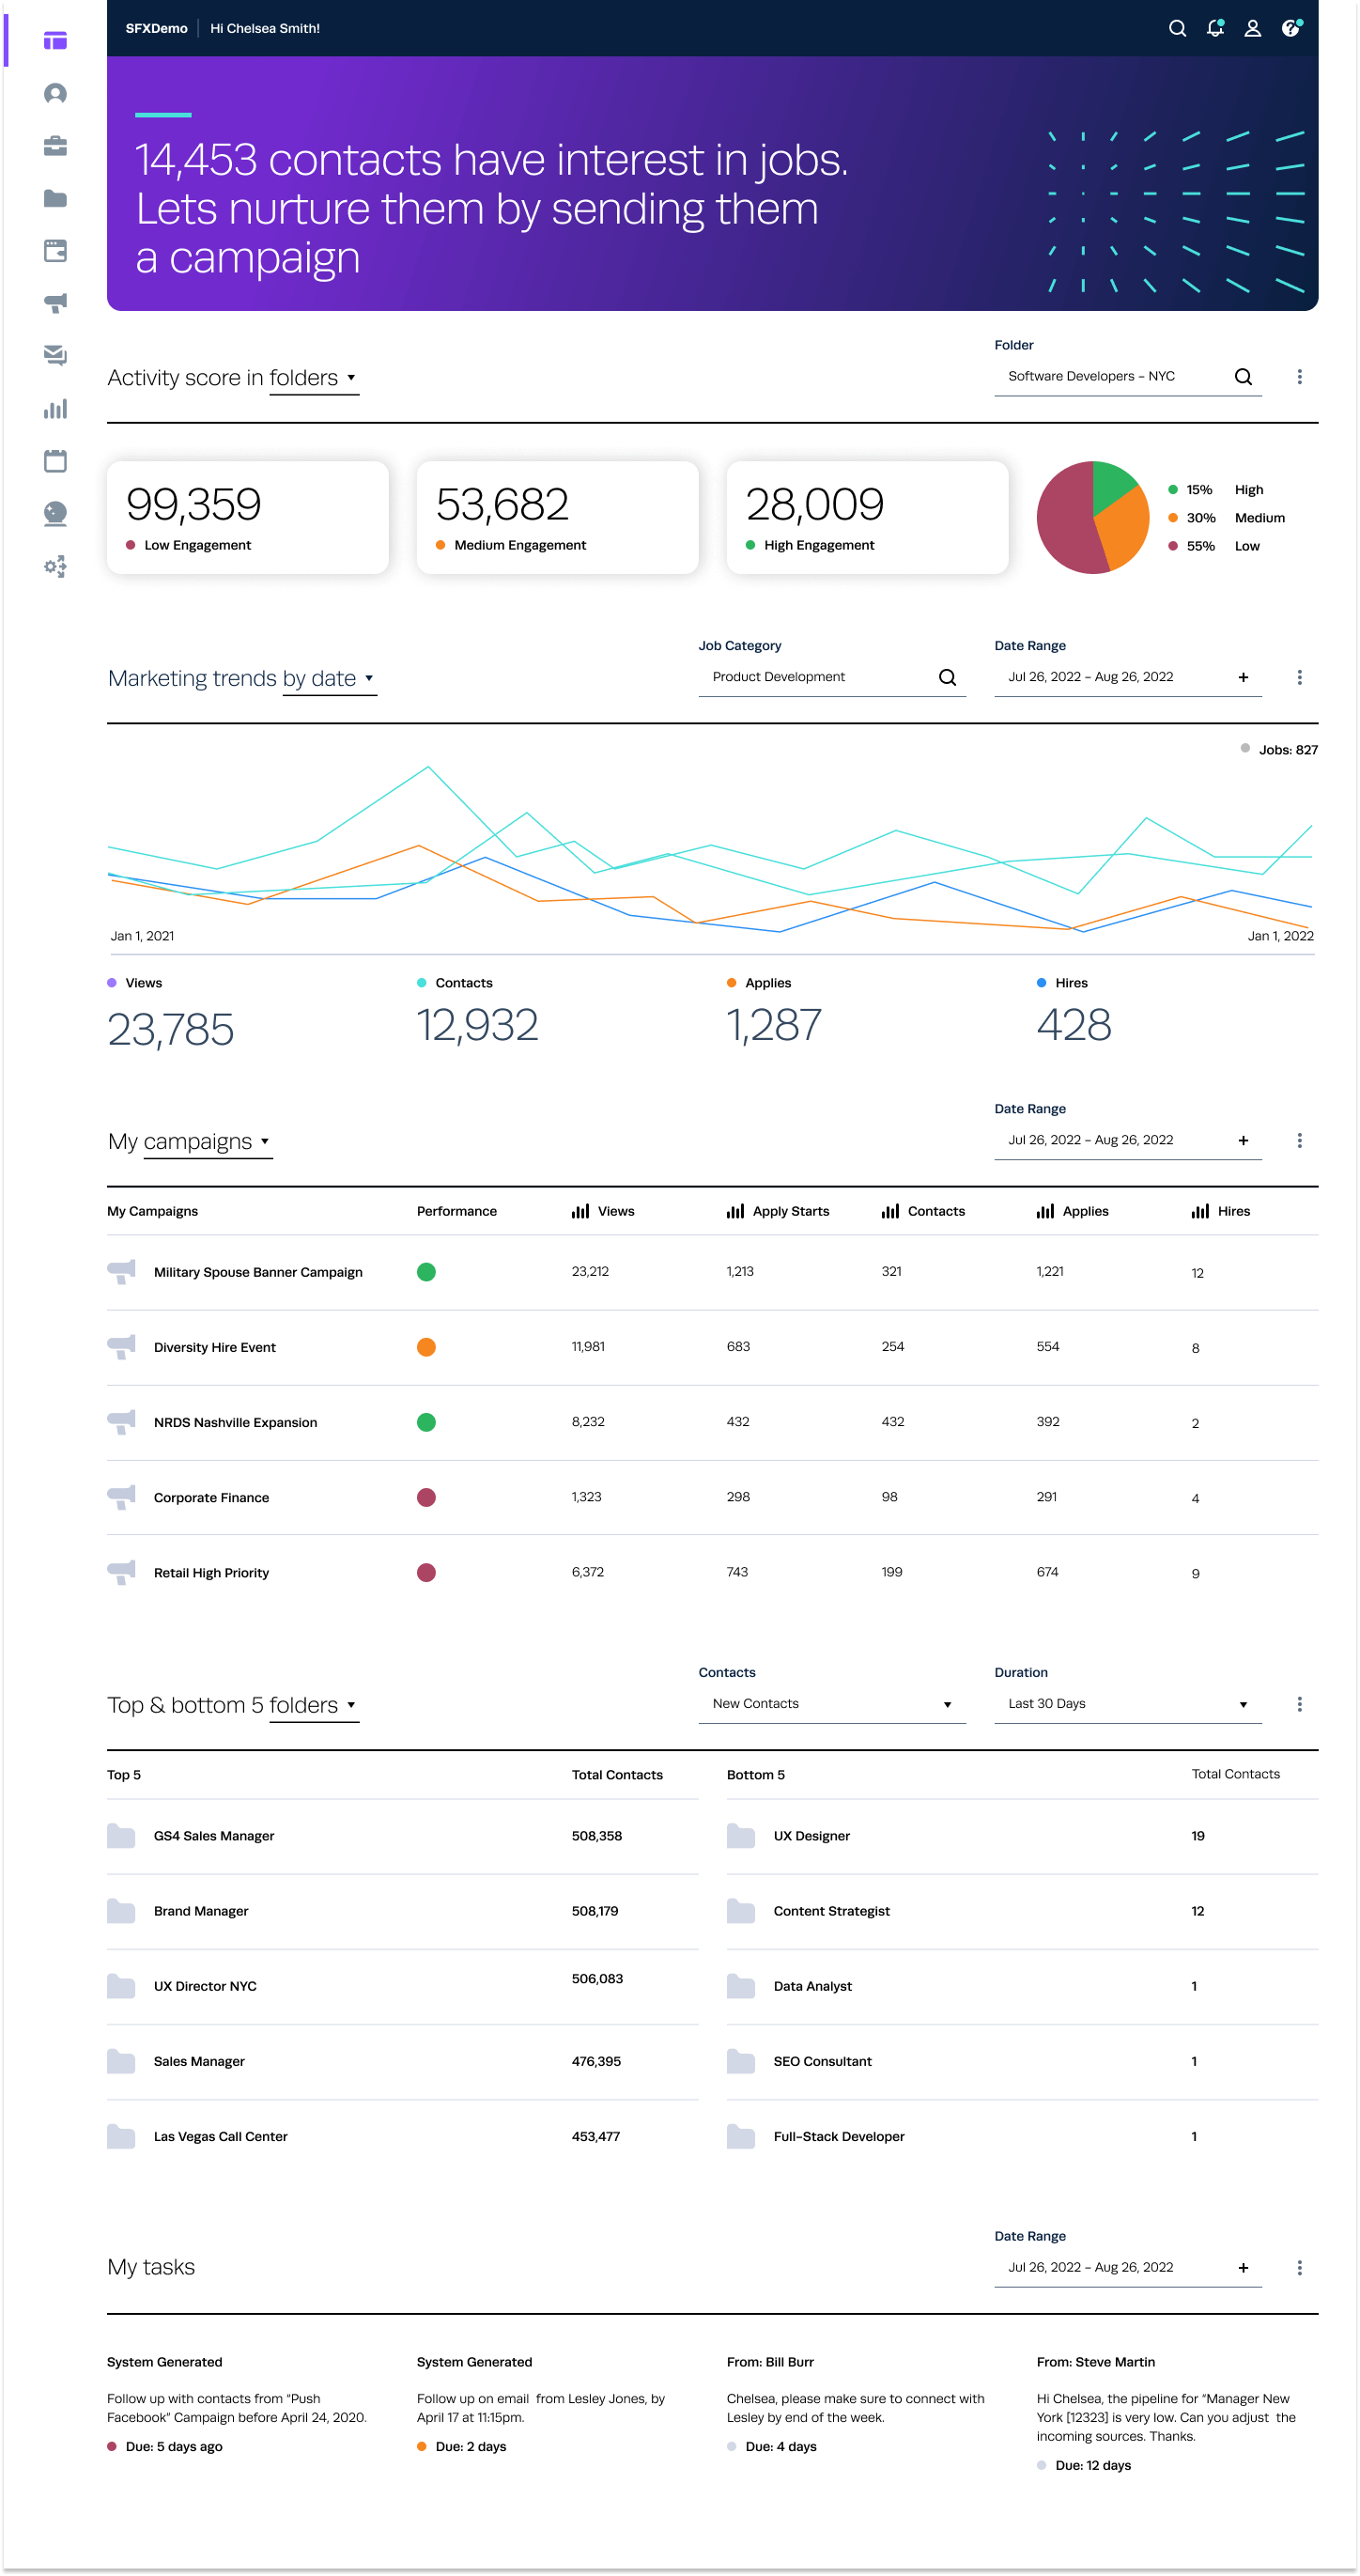Click the search icon in top header

pos(1177,28)
